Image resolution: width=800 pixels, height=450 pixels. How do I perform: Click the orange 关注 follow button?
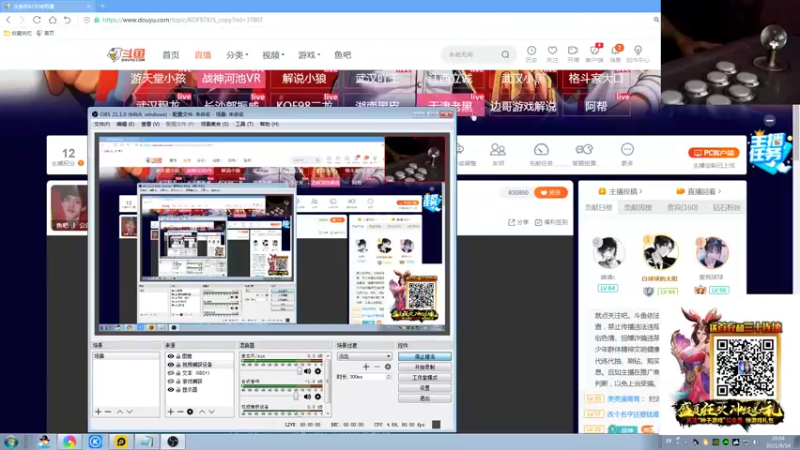point(551,192)
